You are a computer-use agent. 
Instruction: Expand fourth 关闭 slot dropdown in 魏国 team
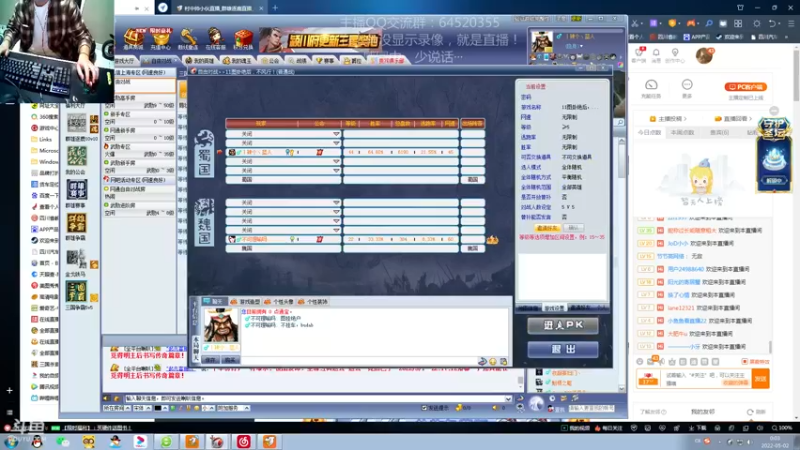336,230
